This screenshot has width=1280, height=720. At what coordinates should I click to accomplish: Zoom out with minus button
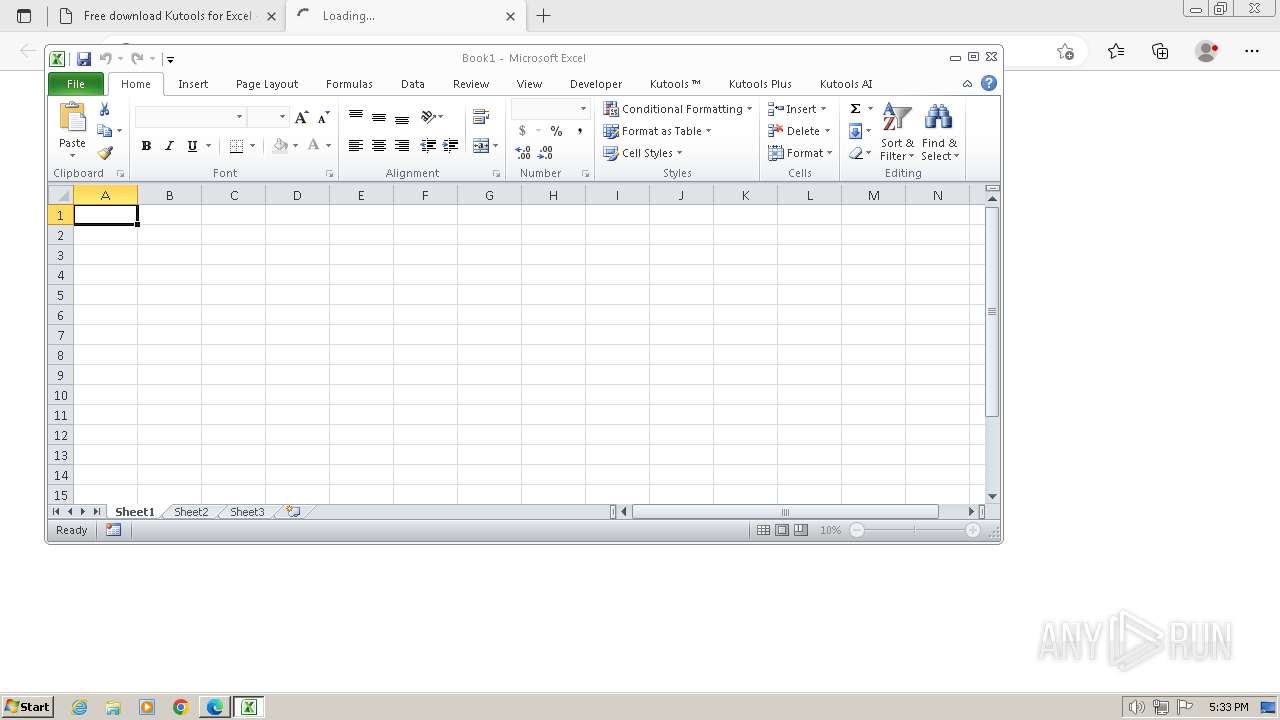pos(857,530)
